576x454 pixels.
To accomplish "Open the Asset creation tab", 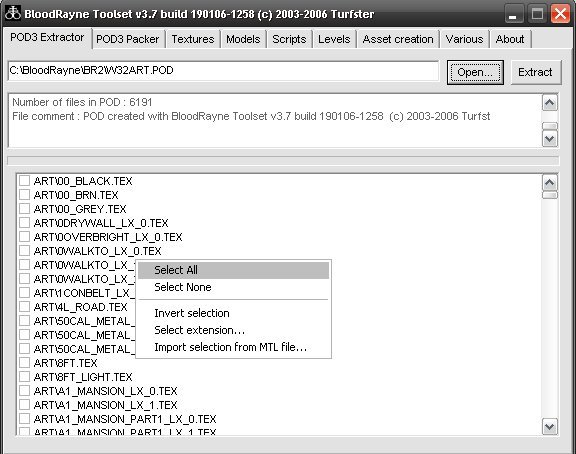I will [x=398, y=39].
